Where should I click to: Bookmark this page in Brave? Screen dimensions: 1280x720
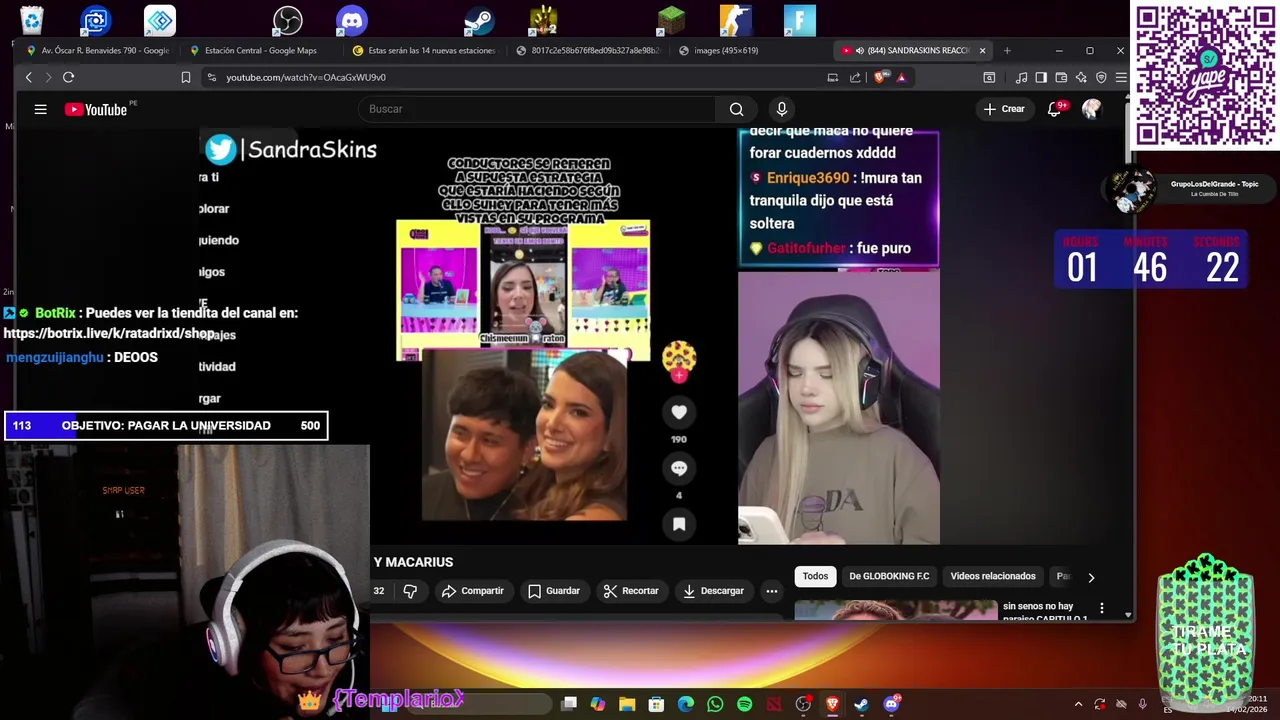(x=185, y=77)
